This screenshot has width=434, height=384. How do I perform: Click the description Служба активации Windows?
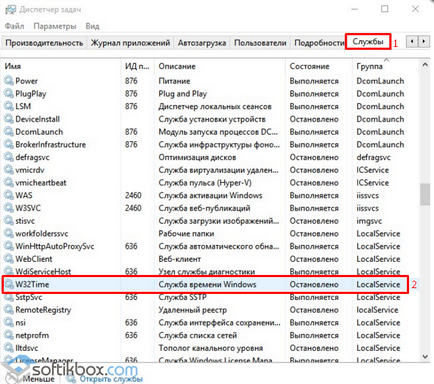[x=210, y=195]
